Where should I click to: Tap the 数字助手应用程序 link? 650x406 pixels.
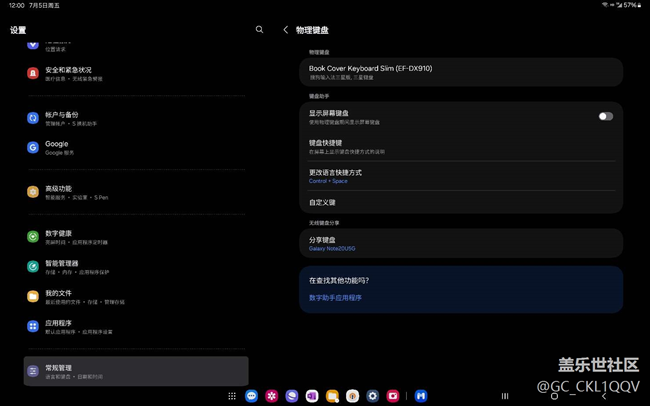(336, 298)
